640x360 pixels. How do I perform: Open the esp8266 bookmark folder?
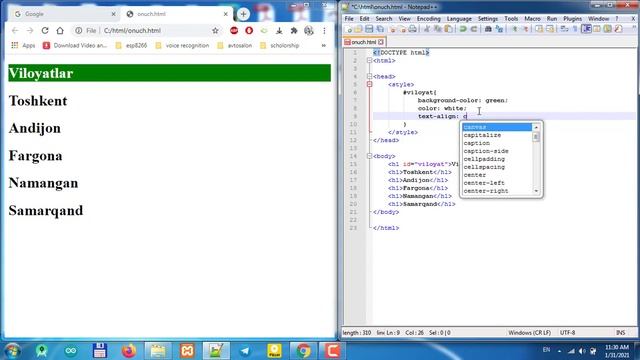pos(131,45)
